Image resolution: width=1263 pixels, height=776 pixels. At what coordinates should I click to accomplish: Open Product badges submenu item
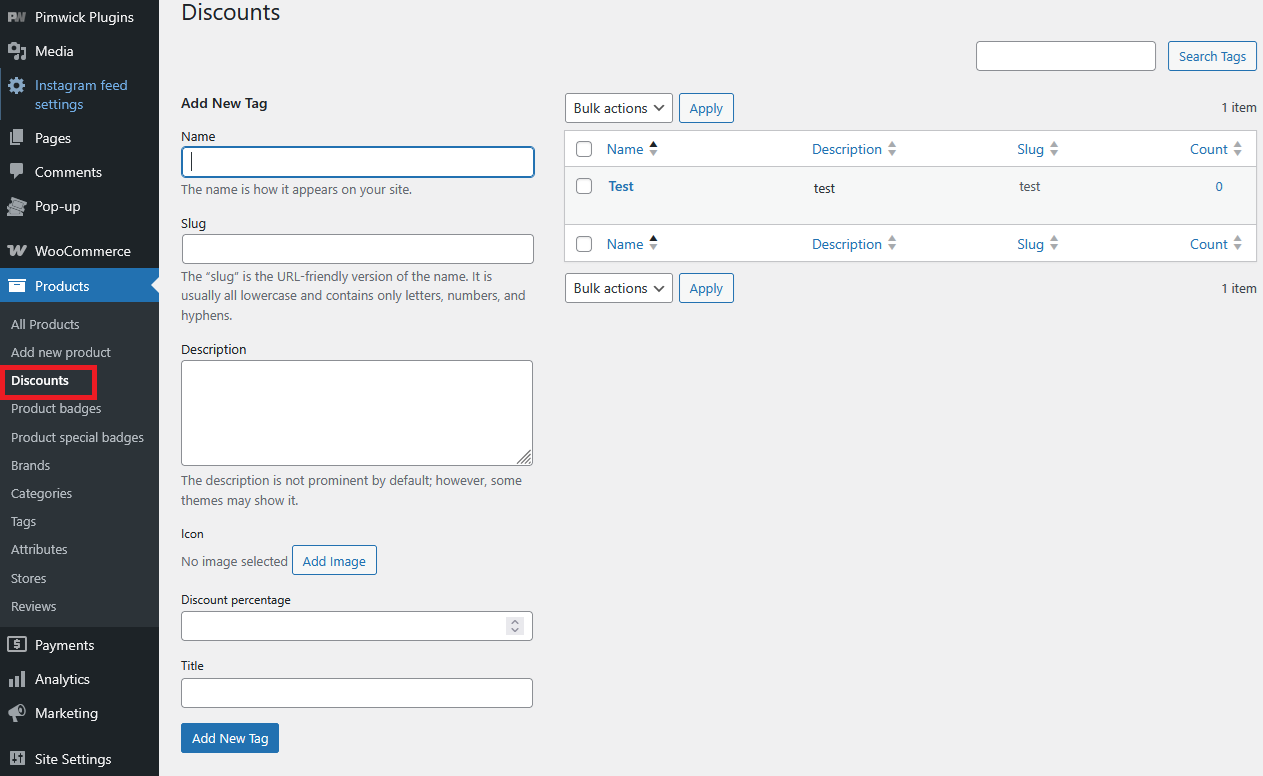pyautogui.click(x=56, y=408)
